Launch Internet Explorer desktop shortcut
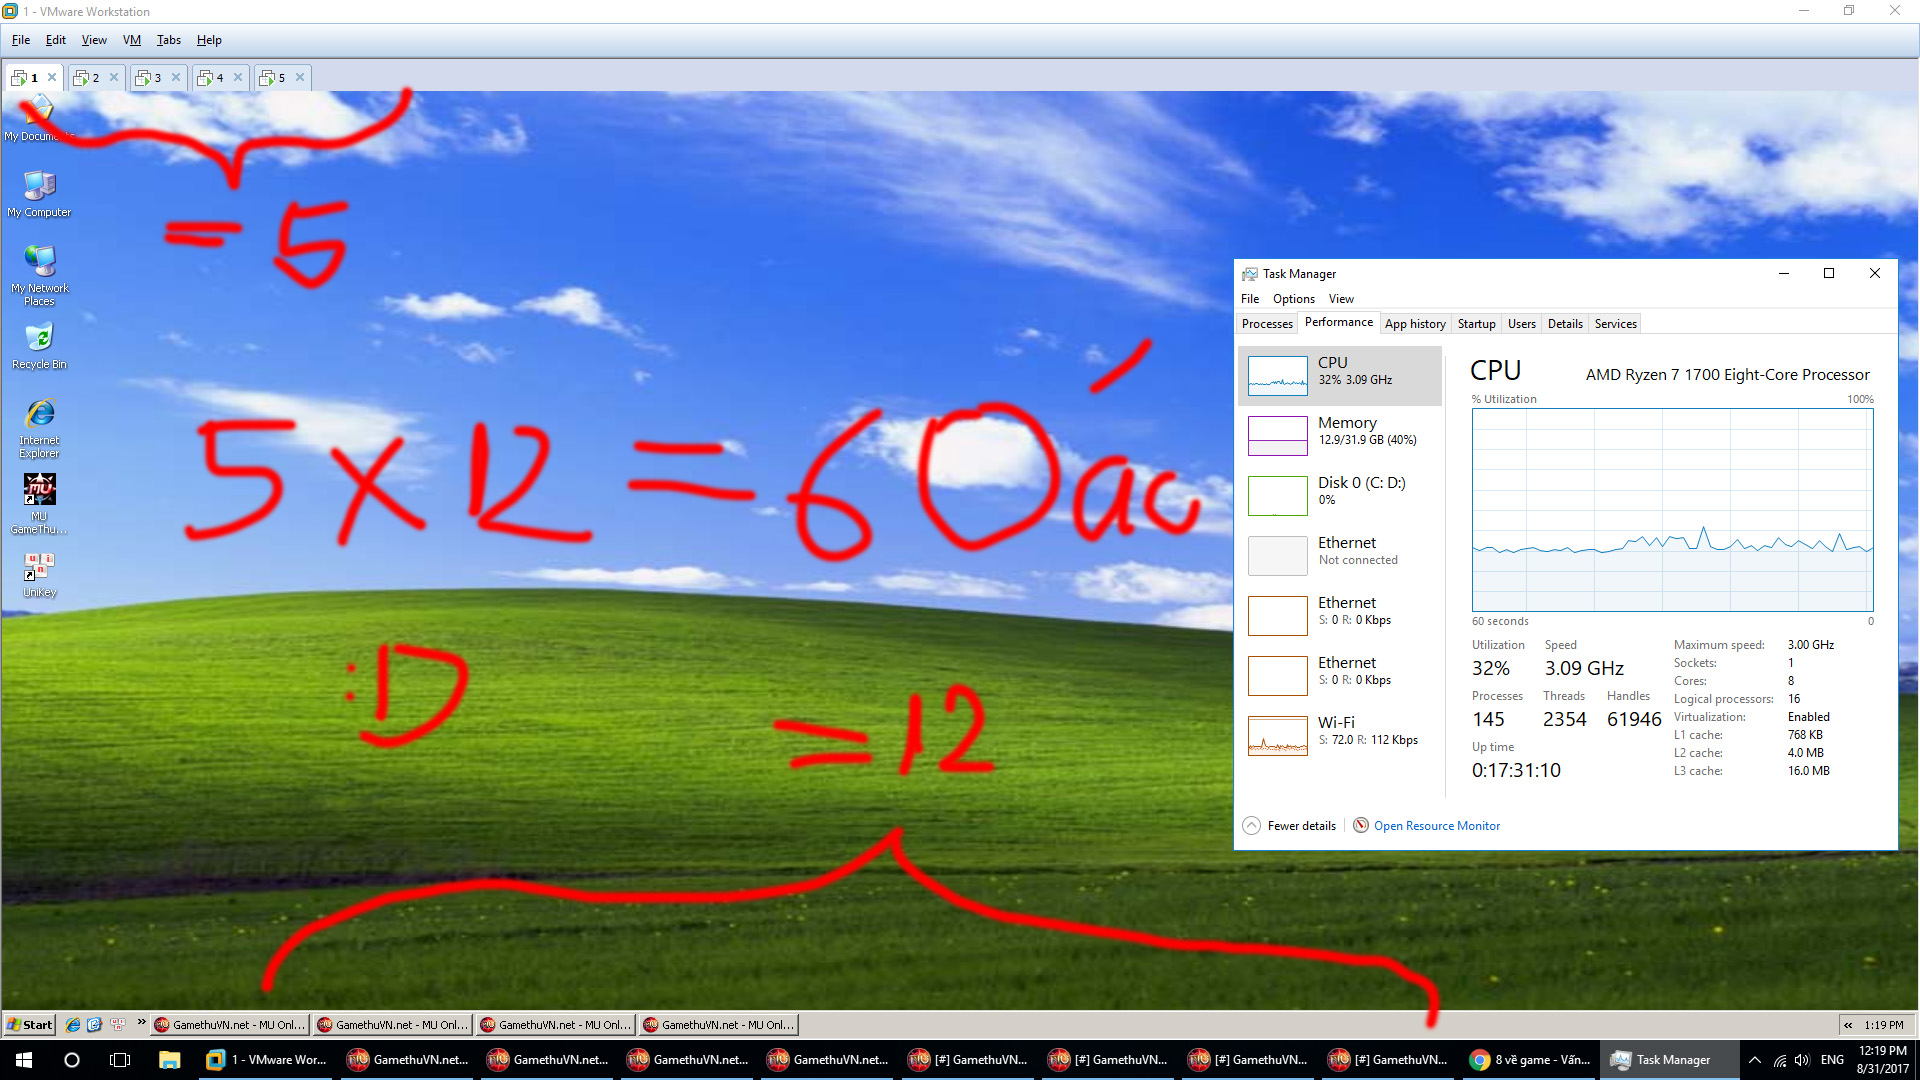This screenshot has height=1080, width=1920. [x=39, y=415]
